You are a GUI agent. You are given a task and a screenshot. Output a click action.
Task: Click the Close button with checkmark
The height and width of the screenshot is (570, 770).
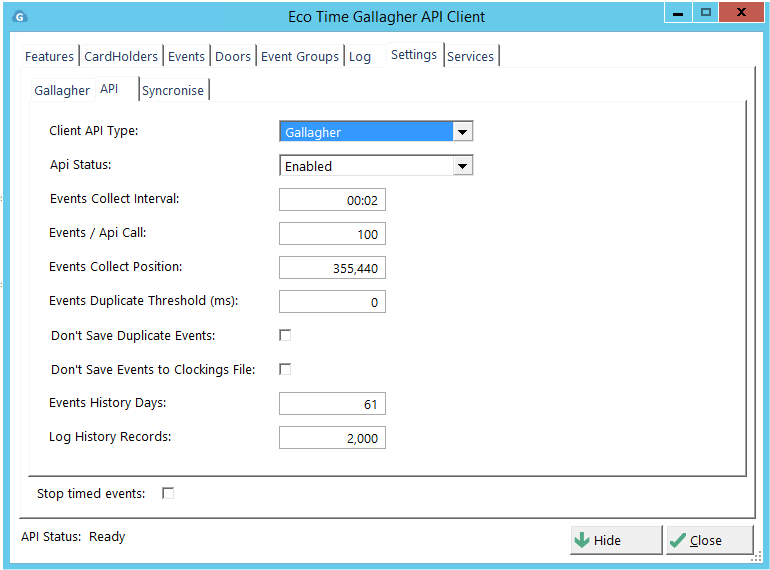click(x=709, y=540)
